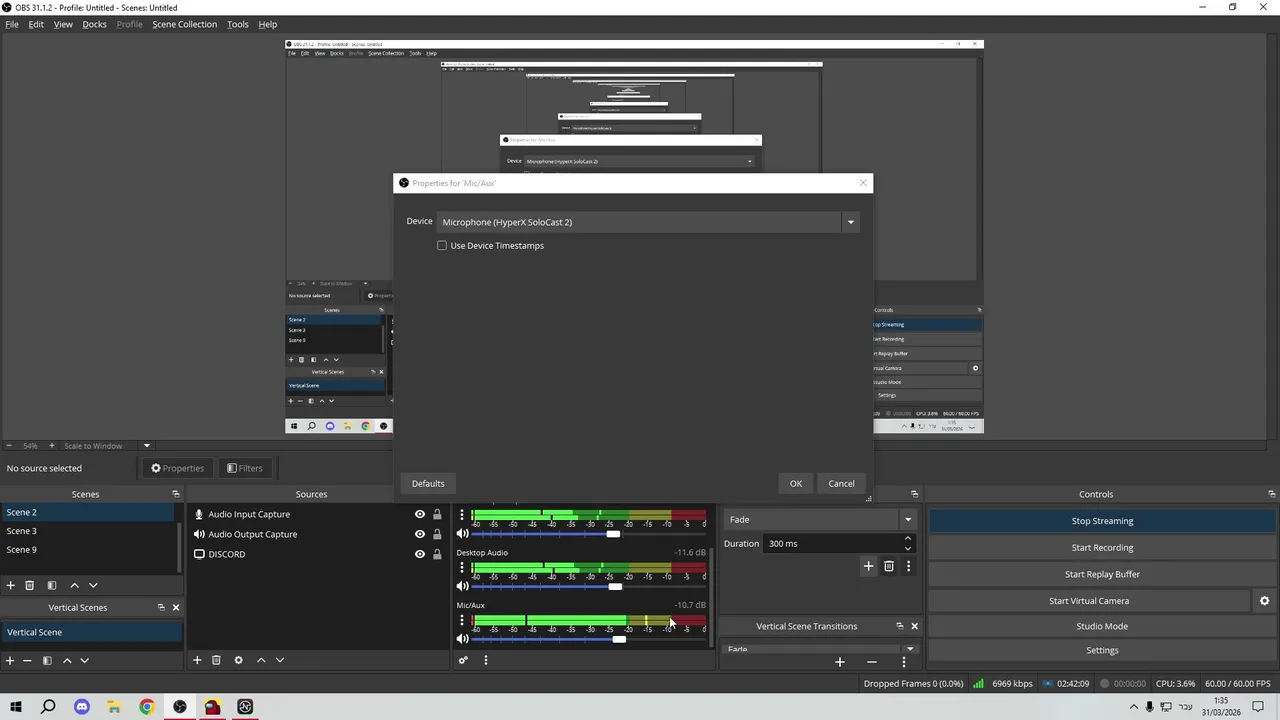Show hidden system tray icons chevron

pyautogui.click(x=1133, y=707)
